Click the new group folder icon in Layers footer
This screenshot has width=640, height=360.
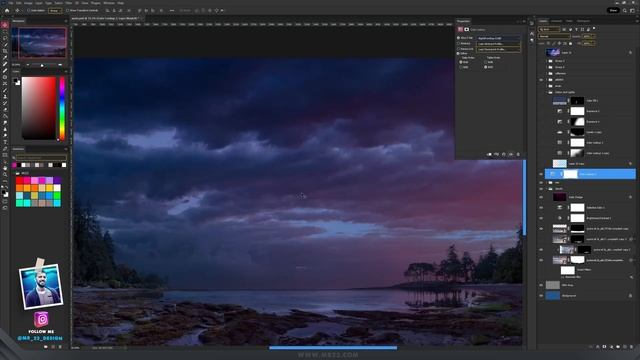(618, 347)
